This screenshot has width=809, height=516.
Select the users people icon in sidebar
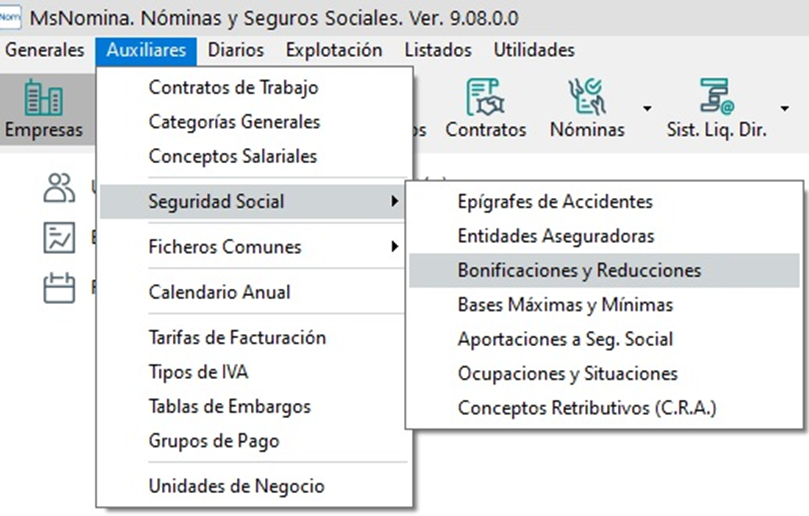click(x=59, y=187)
